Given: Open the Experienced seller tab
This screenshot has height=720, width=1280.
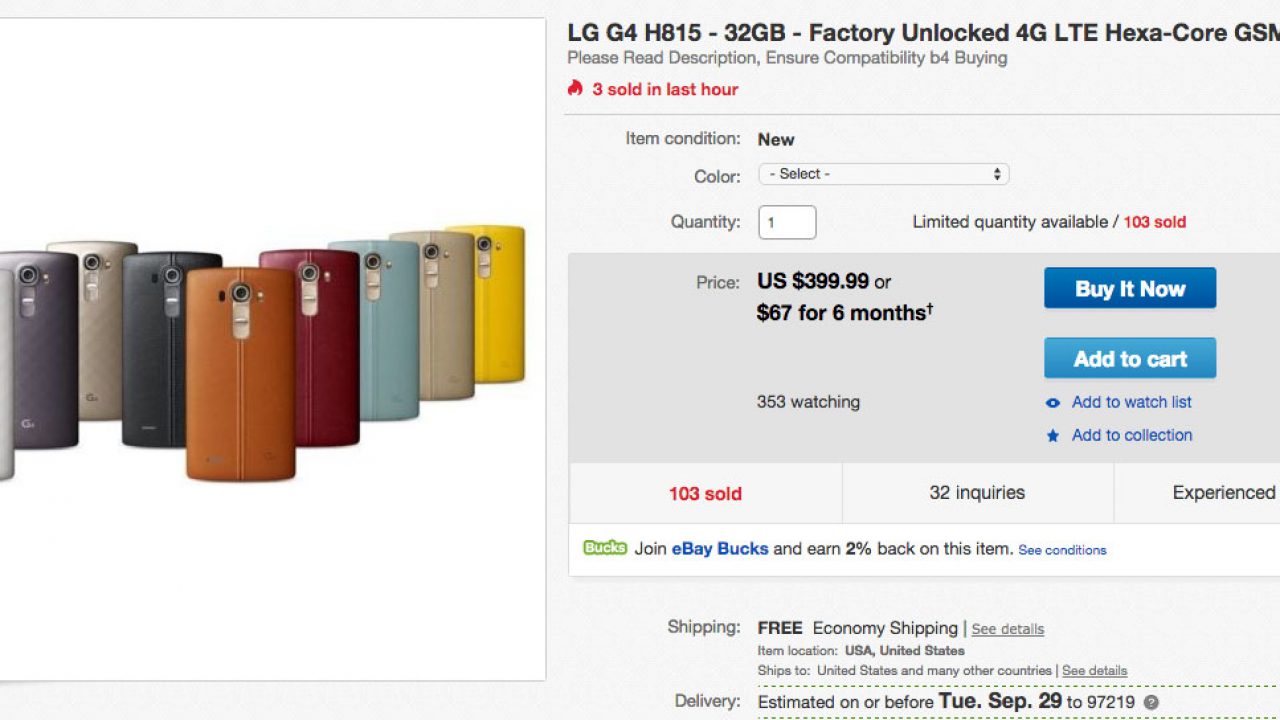Looking at the screenshot, I should (1223, 492).
